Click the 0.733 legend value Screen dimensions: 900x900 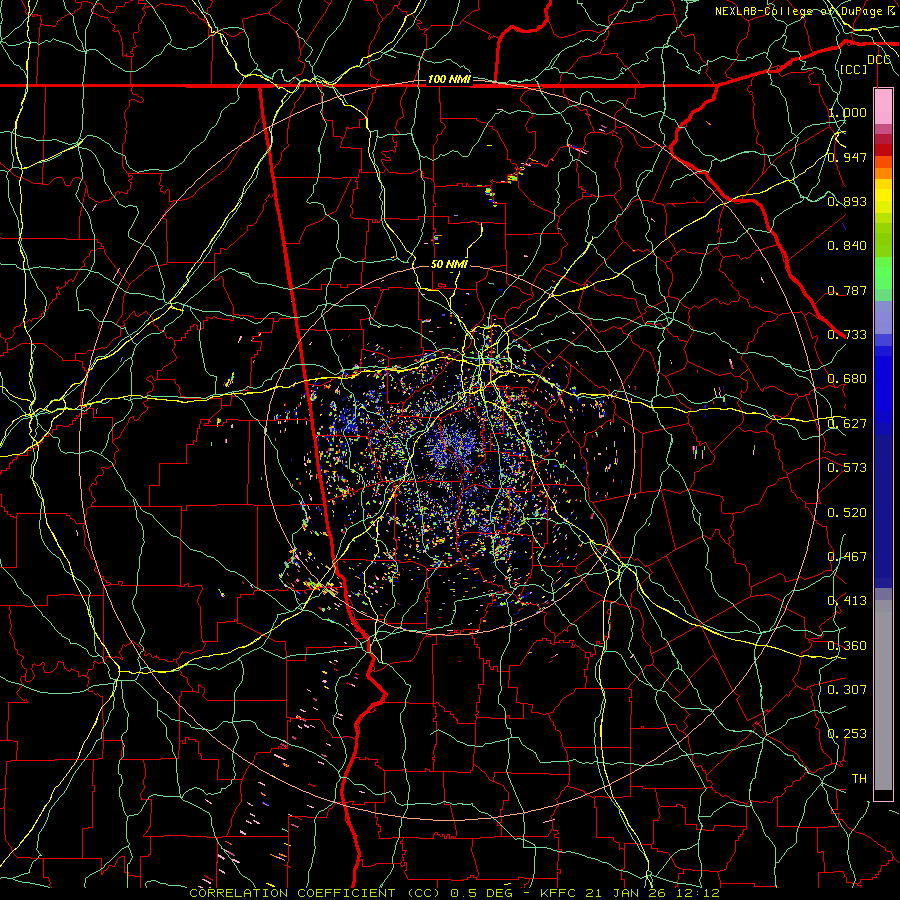(847, 335)
